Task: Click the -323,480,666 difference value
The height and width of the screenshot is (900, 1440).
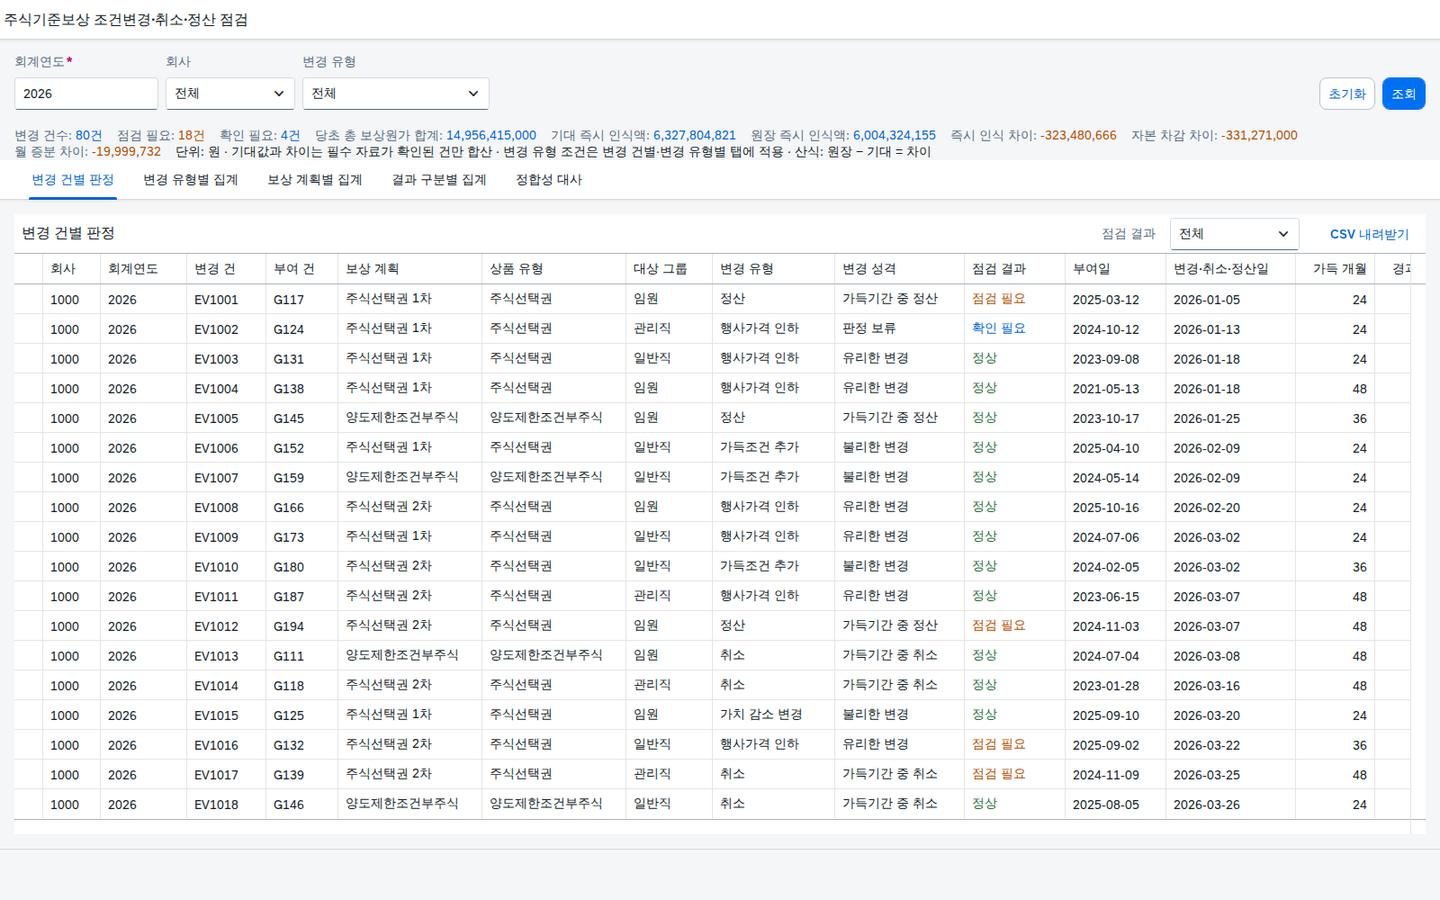Action: point(1078,135)
